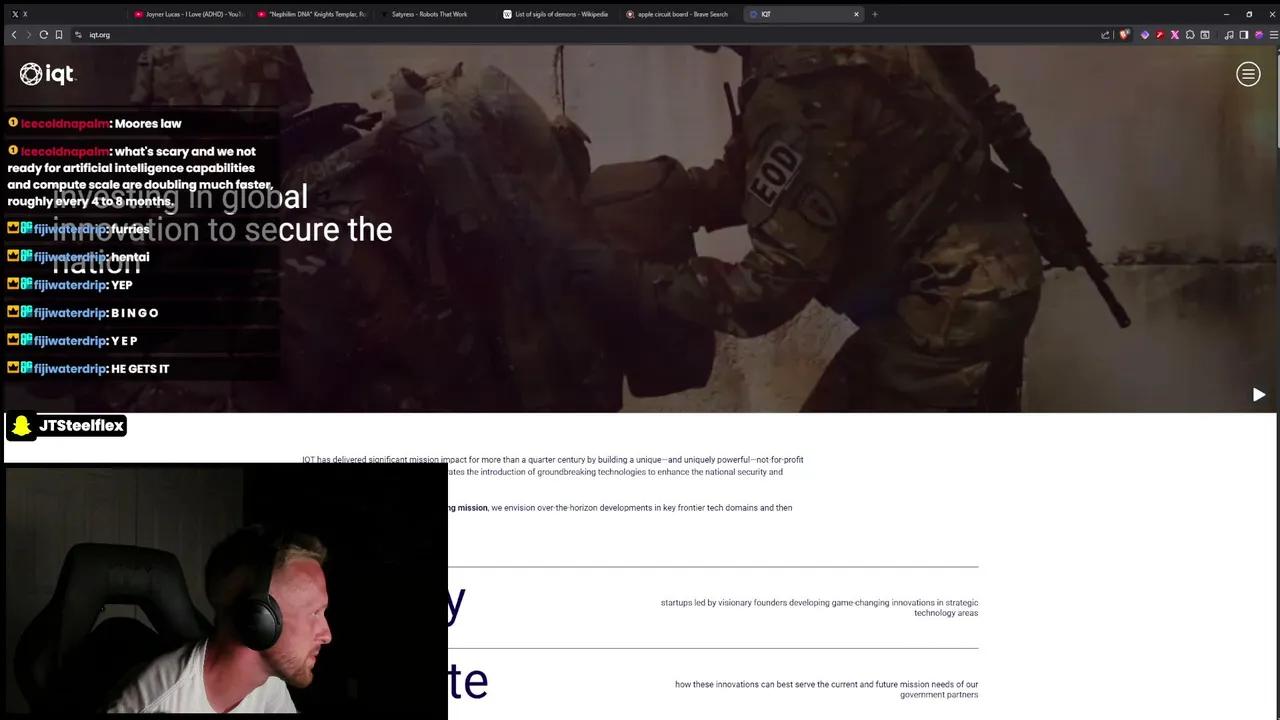Click the browser forward arrow

[x=28, y=35]
